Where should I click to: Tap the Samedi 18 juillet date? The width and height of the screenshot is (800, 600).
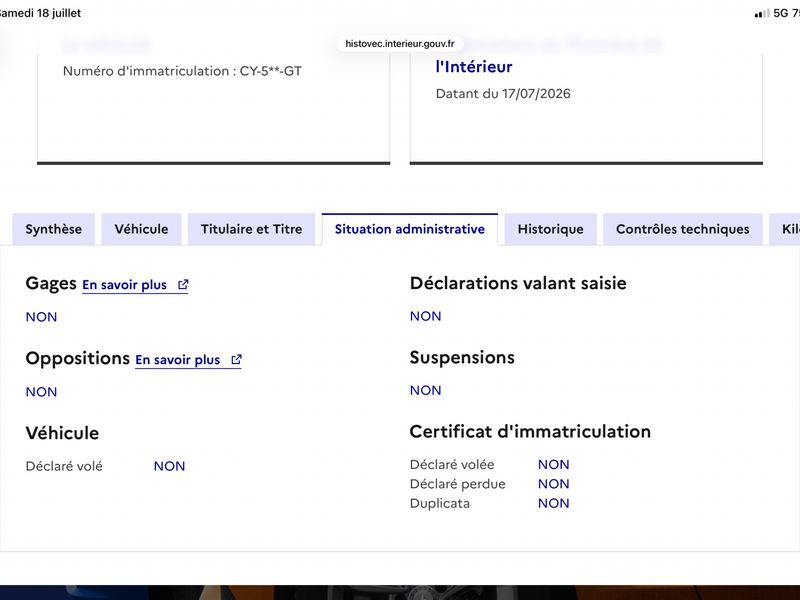pyautogui.click(x=40, y=13)
